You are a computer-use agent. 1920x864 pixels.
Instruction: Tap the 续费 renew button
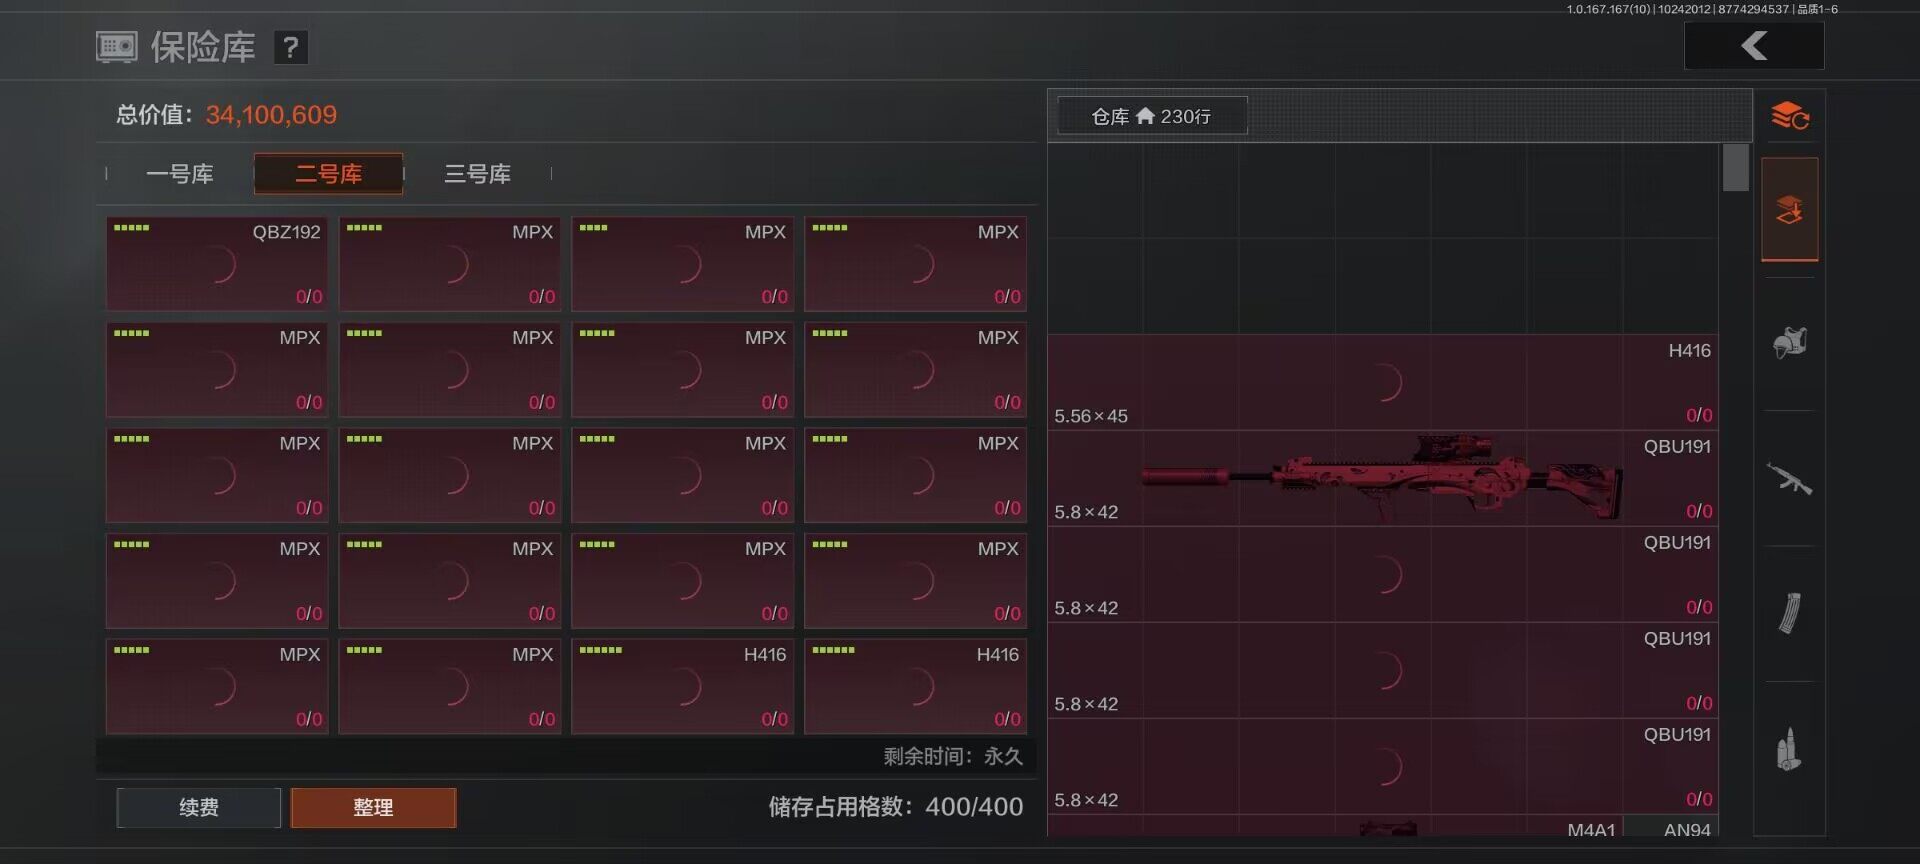pyautogui.click(x=199, y=807)
